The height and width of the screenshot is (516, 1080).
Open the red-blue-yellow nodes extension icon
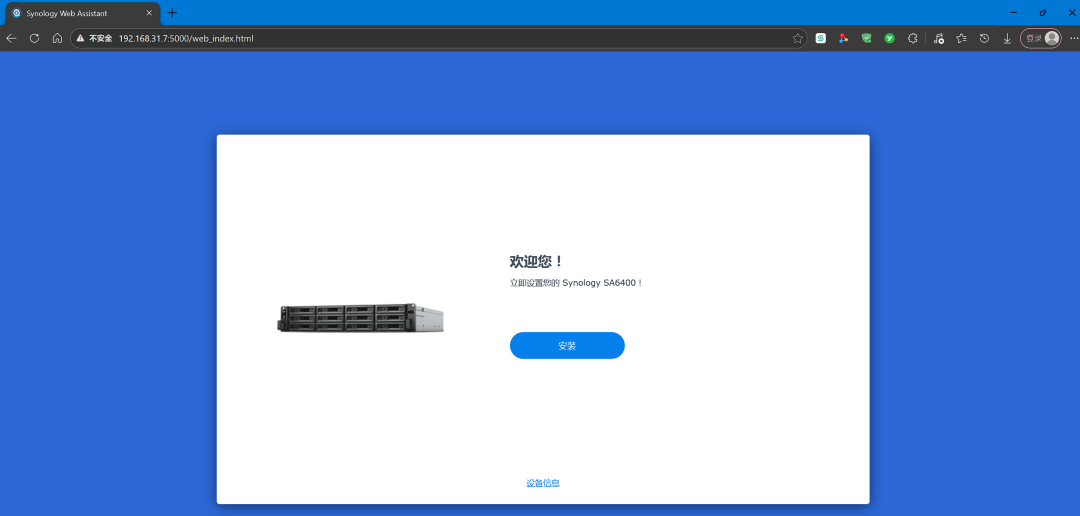843,39
